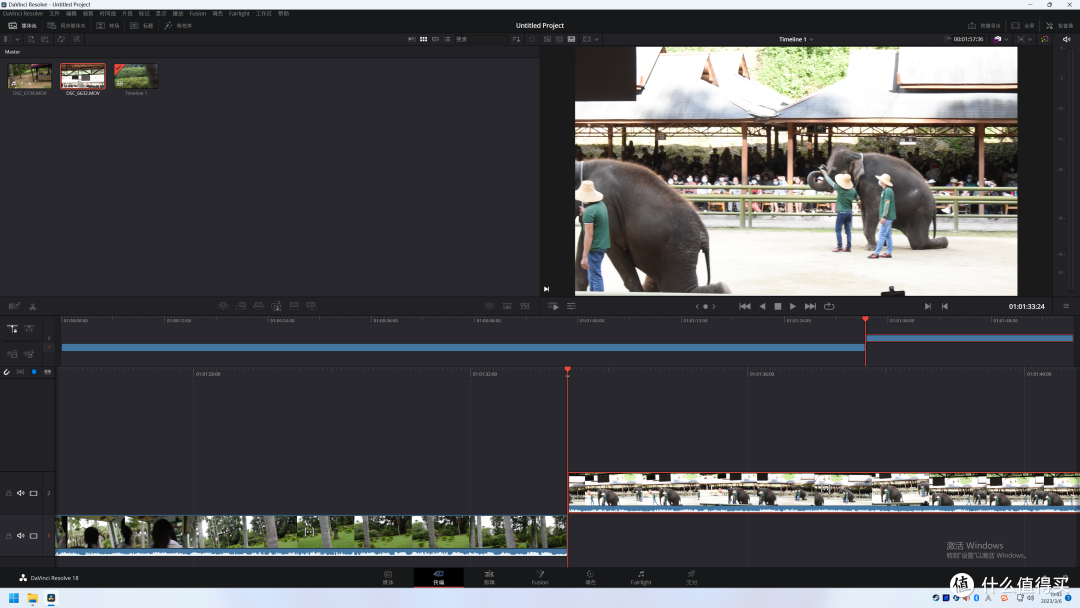Click the cut transition icon
Viewport: 1080px width, 608px height.
click(x=489, y=306)
